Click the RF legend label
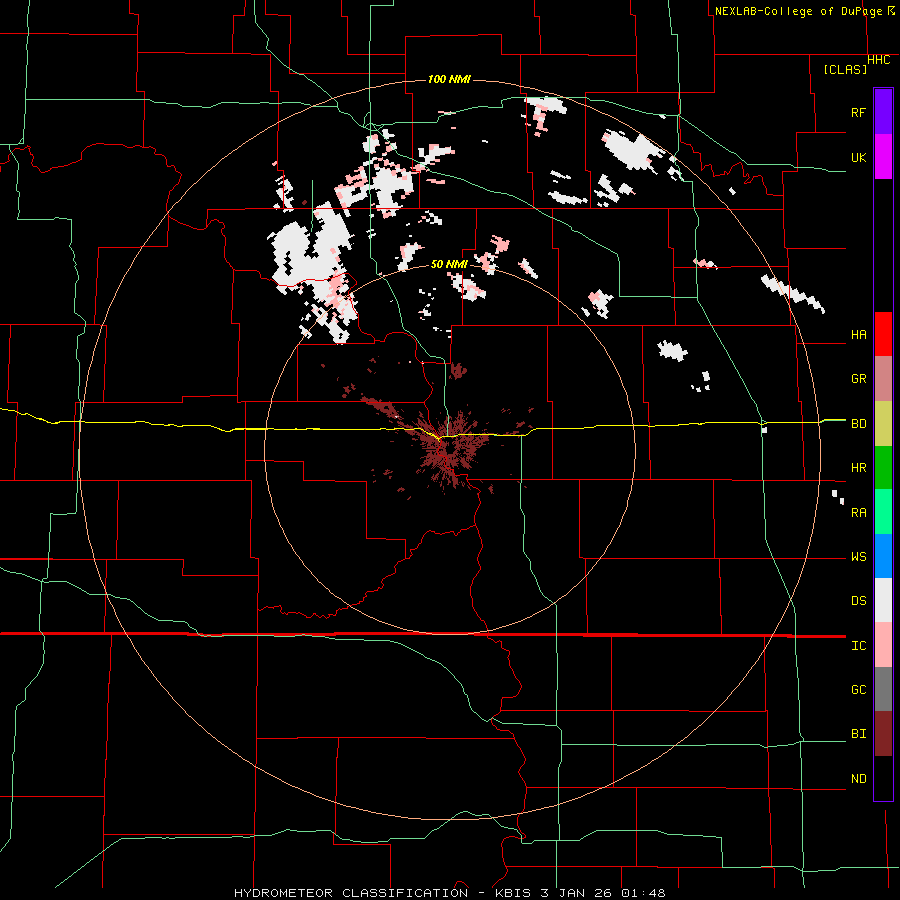900x900 pixels. point(859,112)
